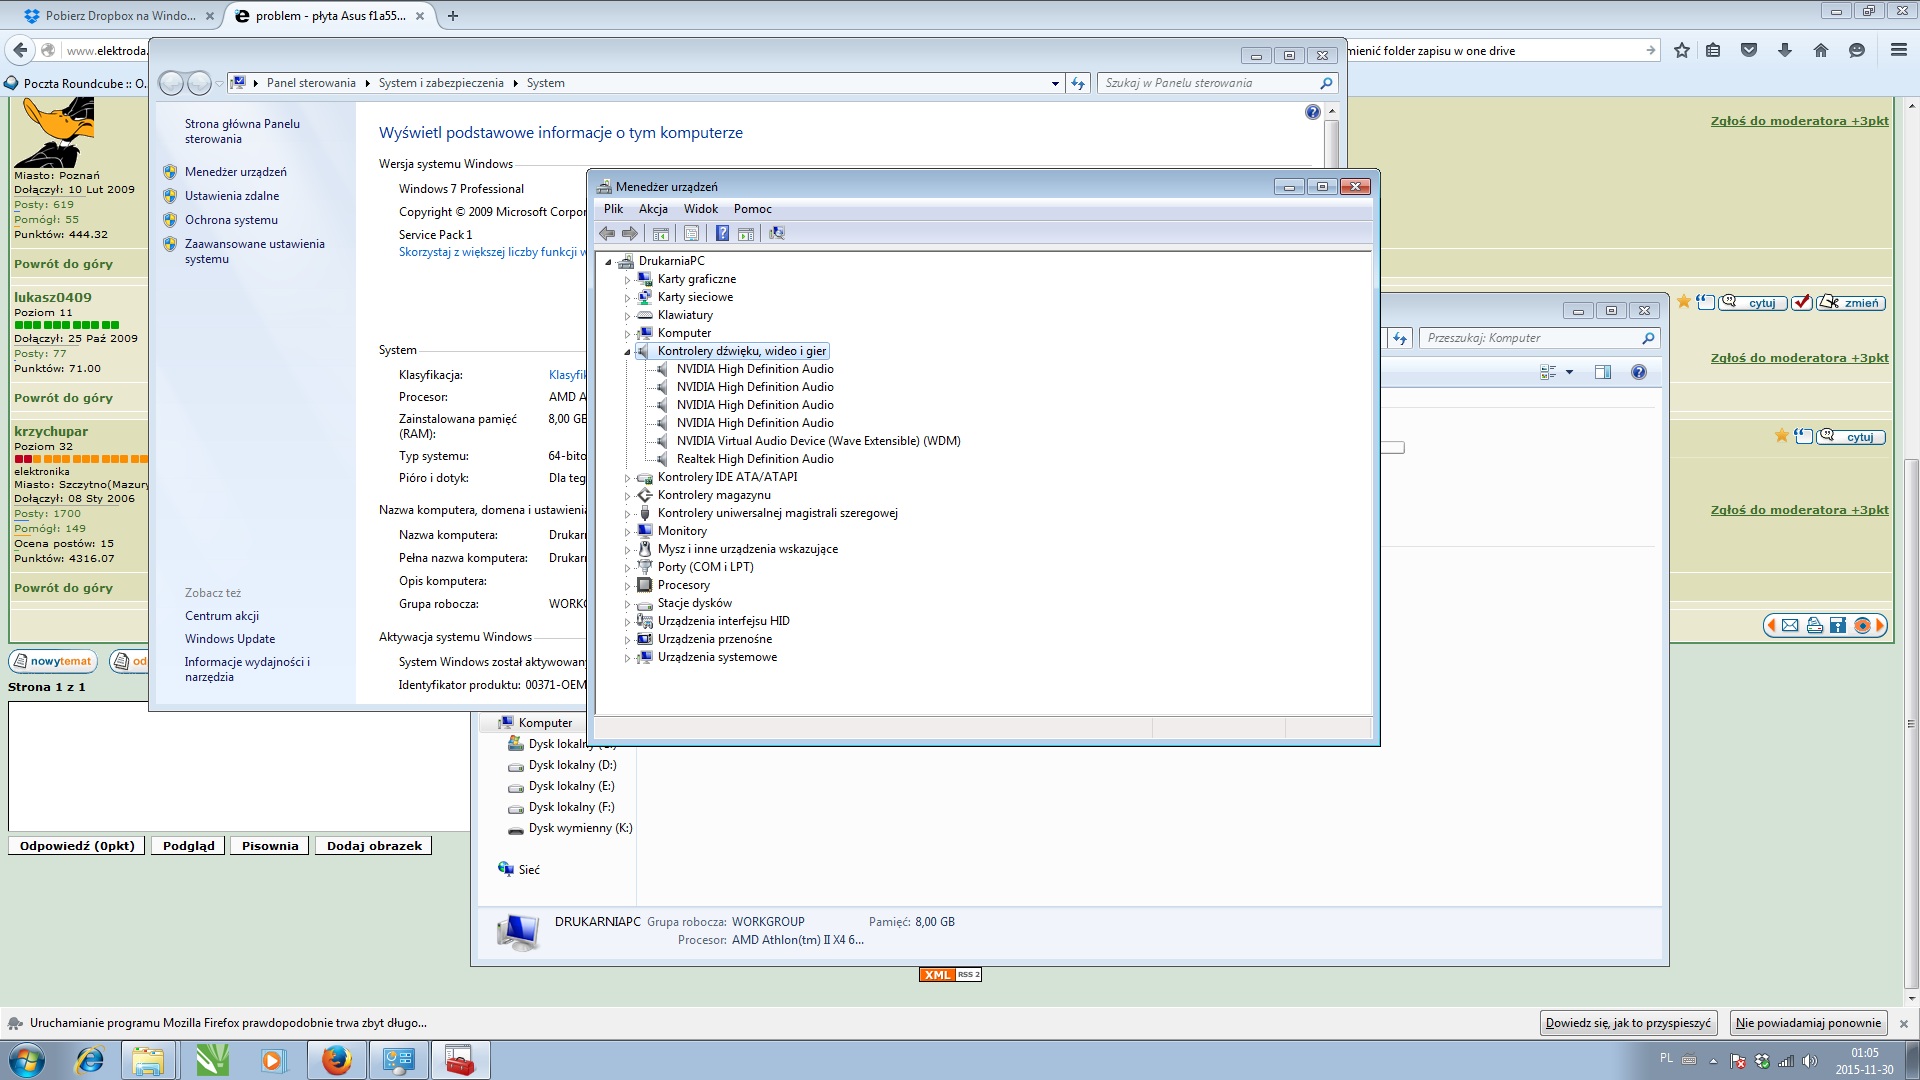Image resolution: width=1920 pixels, height=1080 pixels.
Task: Expand Kontrolery IDE ATA/ATAPI node
Action: [627, 478]
